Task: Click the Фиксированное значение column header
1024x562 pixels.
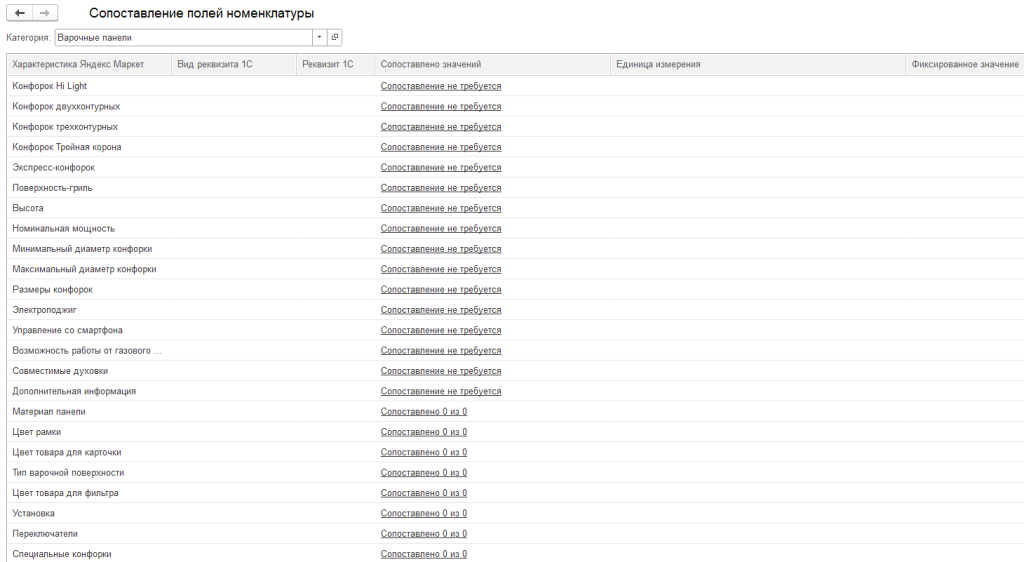Action: 965,64
